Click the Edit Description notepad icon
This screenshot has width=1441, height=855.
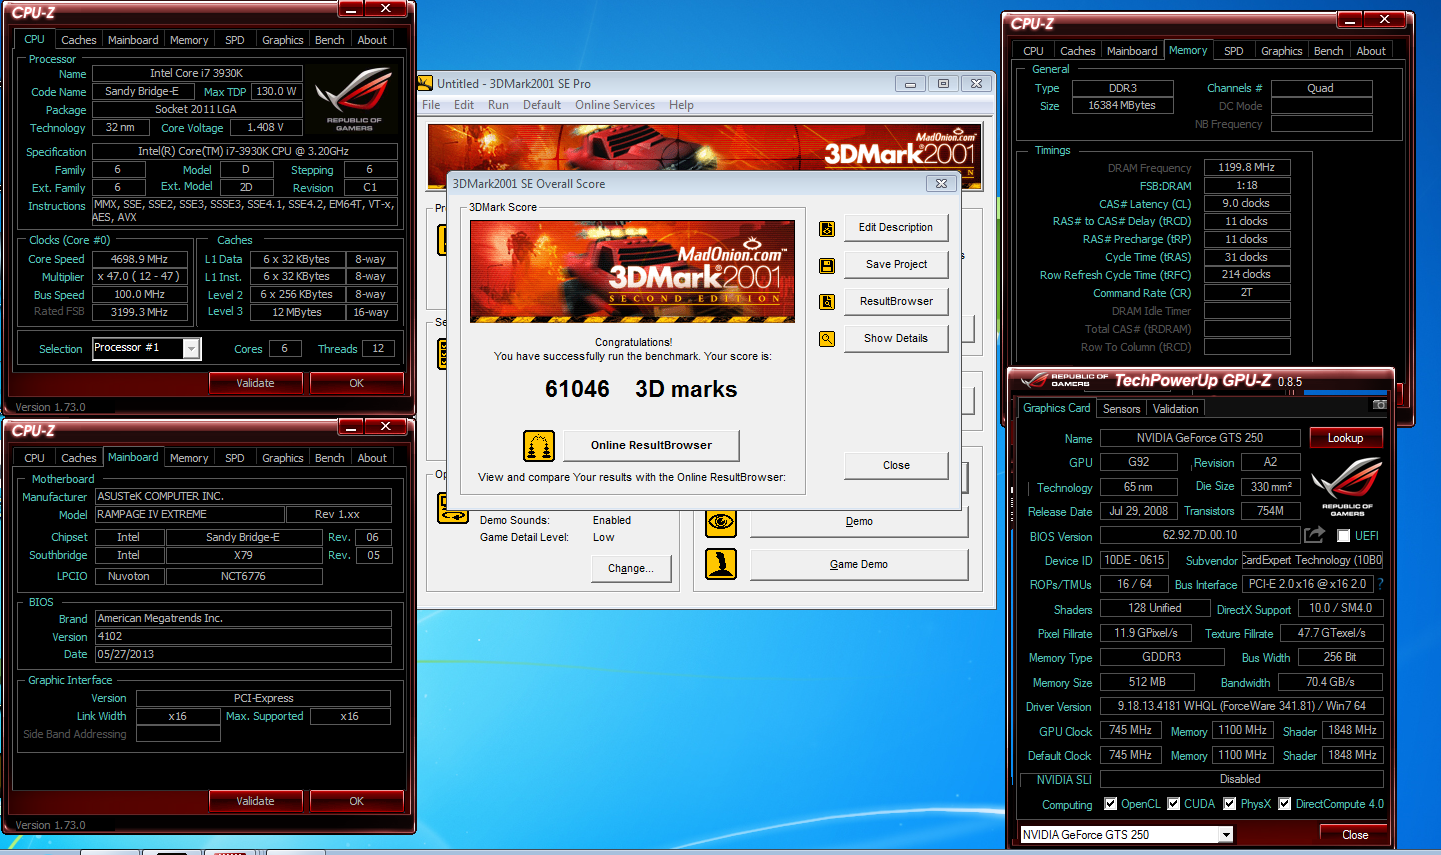pyautogui.click(x=827, y=228)
